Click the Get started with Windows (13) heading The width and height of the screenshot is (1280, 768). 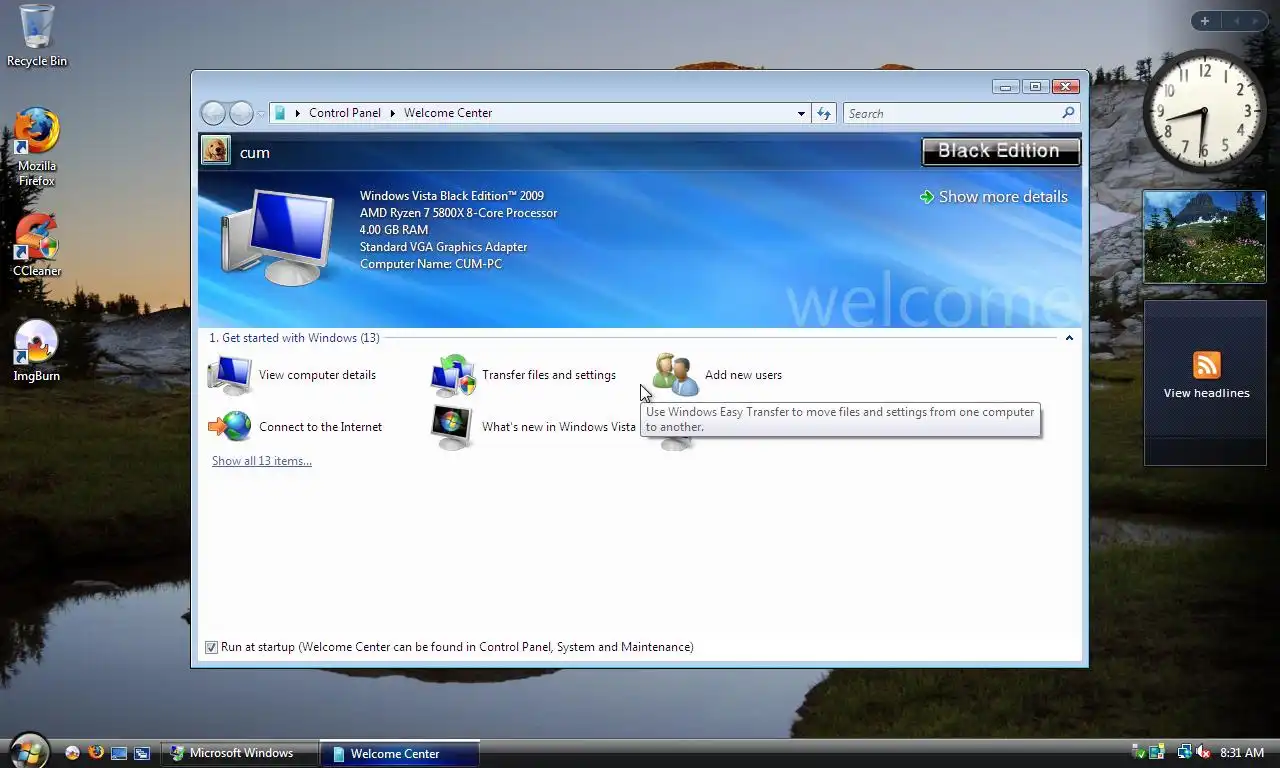pos(294,338)
